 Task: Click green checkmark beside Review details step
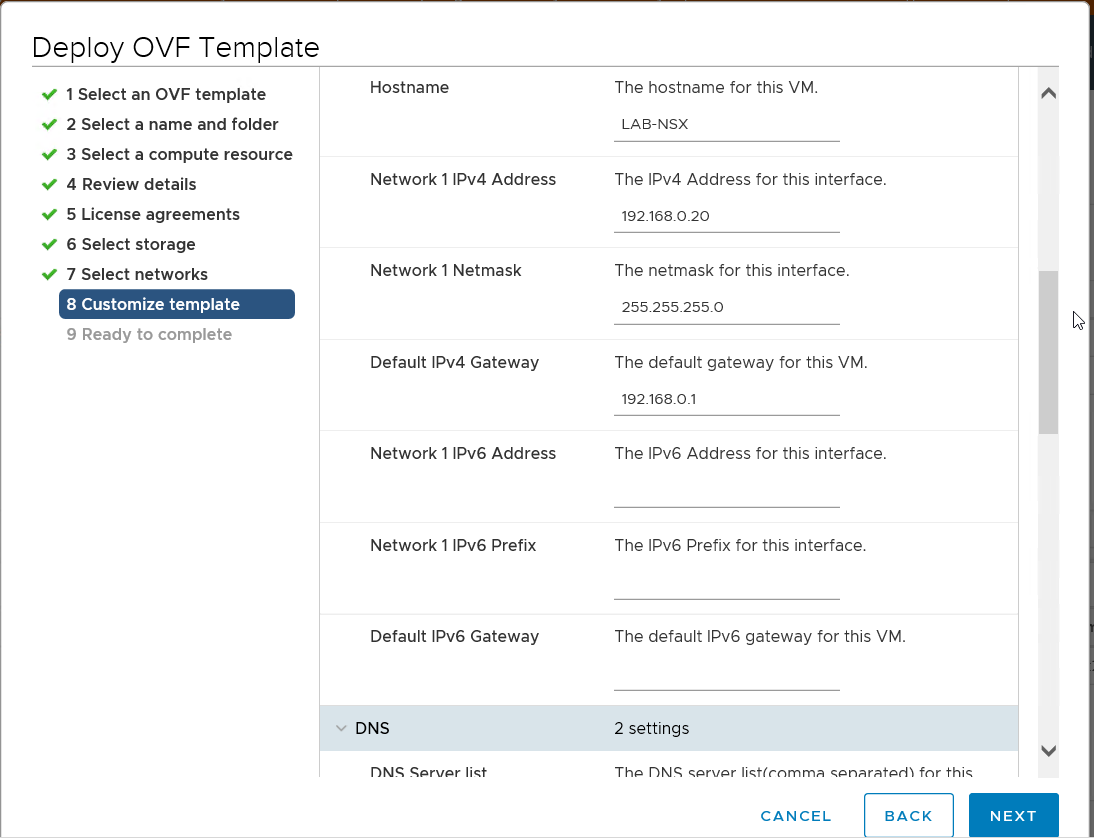coord(49,184)
